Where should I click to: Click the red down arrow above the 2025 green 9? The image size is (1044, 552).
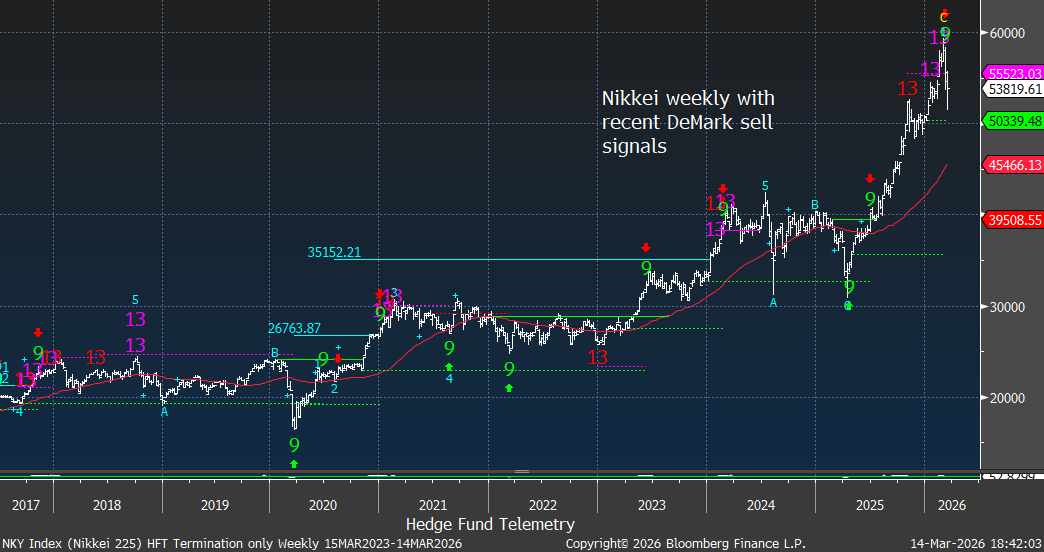pyautogui.click(x=869, y=178)
